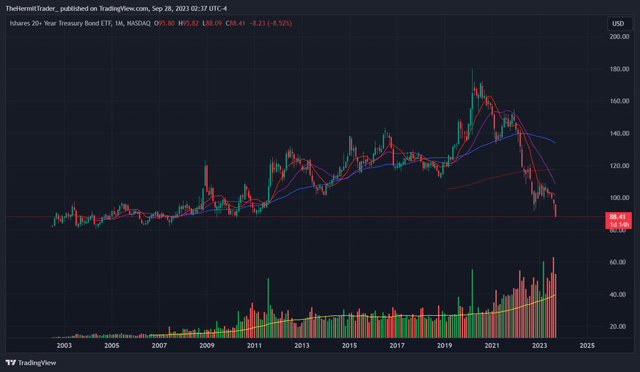Click the TheHermitTrader_ author name
This screenshot has width=640, height=372.
pyautogui.click(x=32, y=9)
